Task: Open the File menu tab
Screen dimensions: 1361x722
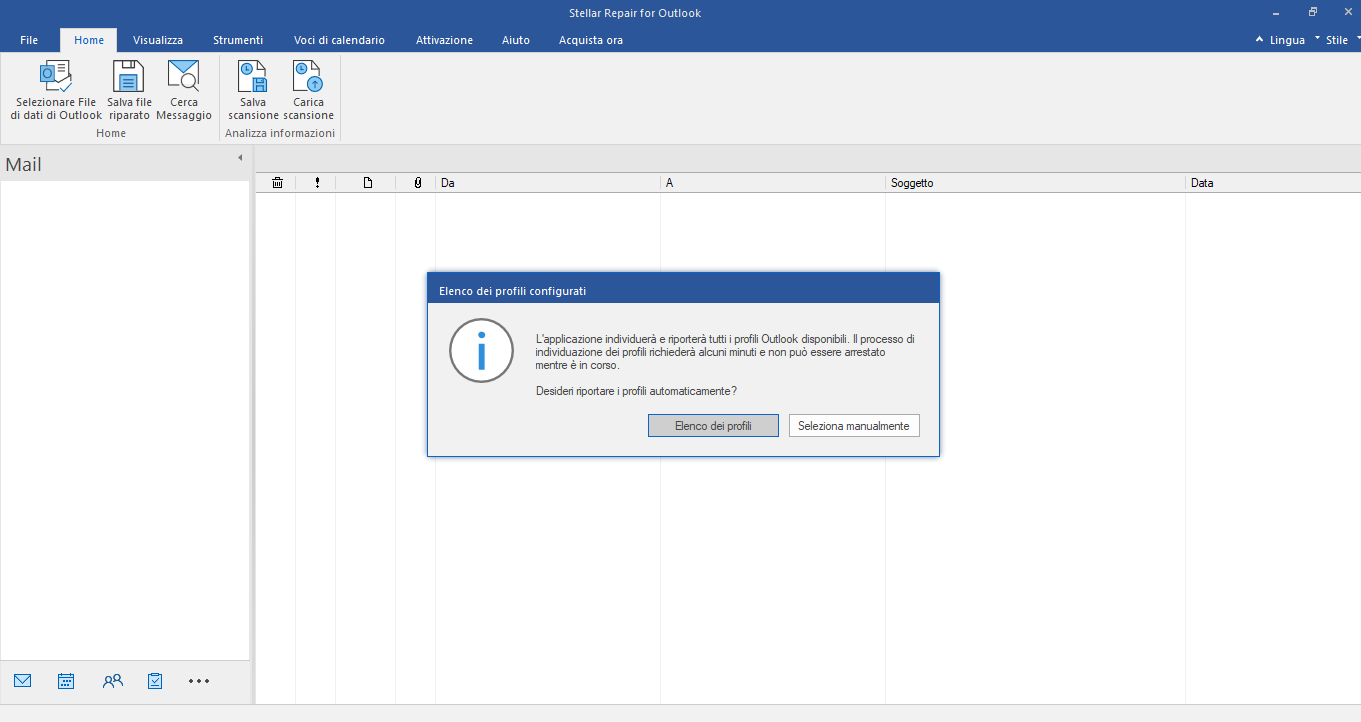Action: tap(29, 40)
